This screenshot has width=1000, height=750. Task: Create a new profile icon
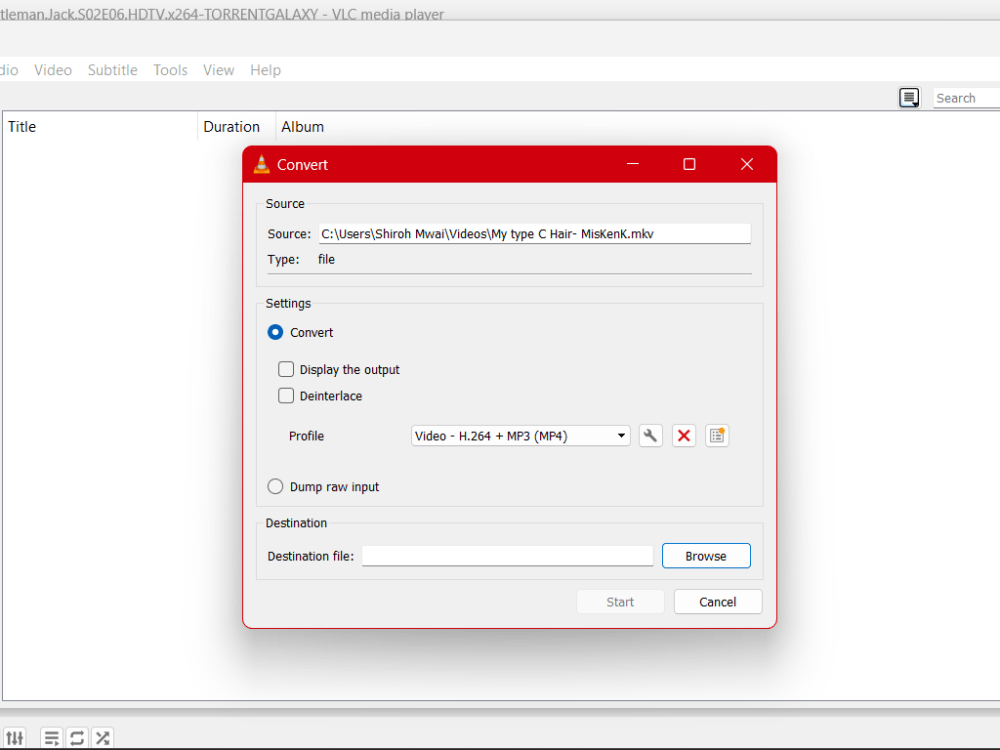[x=717, y=436]
